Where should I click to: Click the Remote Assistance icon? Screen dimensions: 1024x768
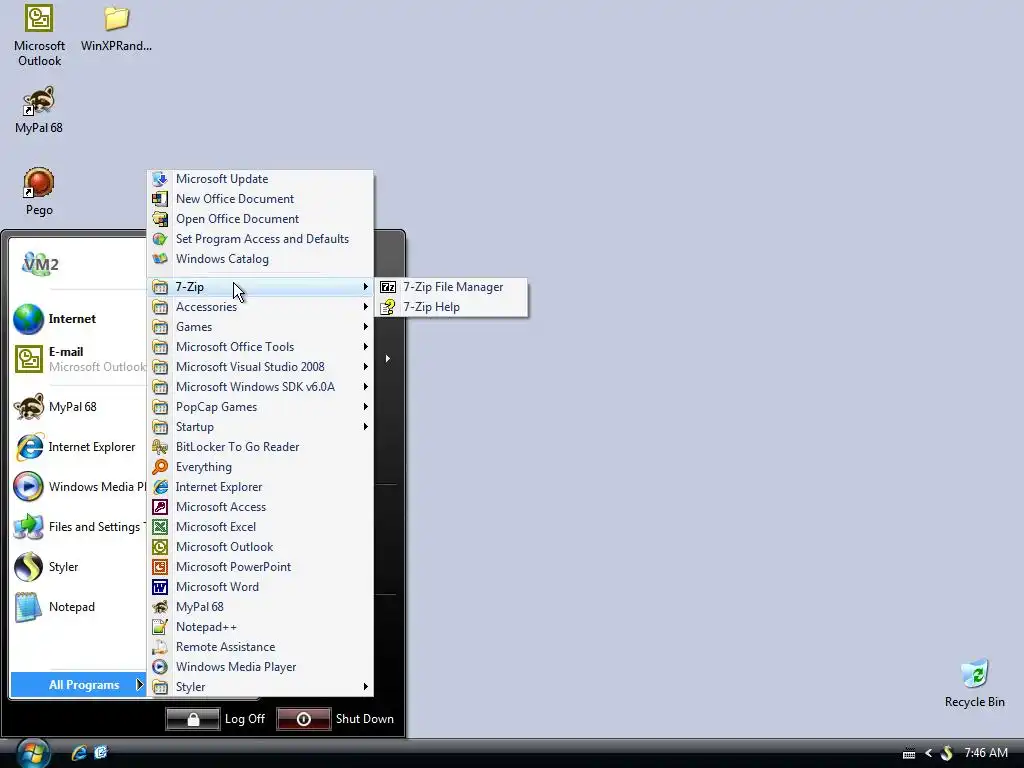(160, 647)
